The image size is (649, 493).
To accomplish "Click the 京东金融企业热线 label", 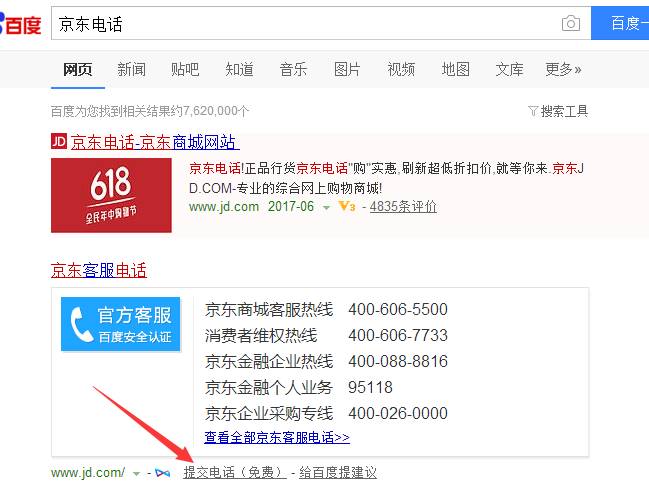I will click(x=269, y=361).
